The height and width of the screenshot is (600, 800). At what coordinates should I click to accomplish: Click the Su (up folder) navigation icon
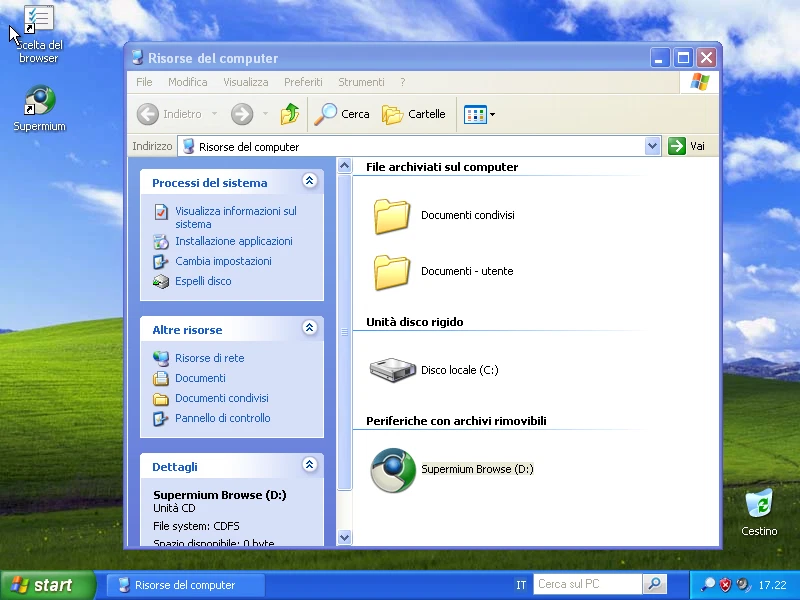[x=288, y=114]
